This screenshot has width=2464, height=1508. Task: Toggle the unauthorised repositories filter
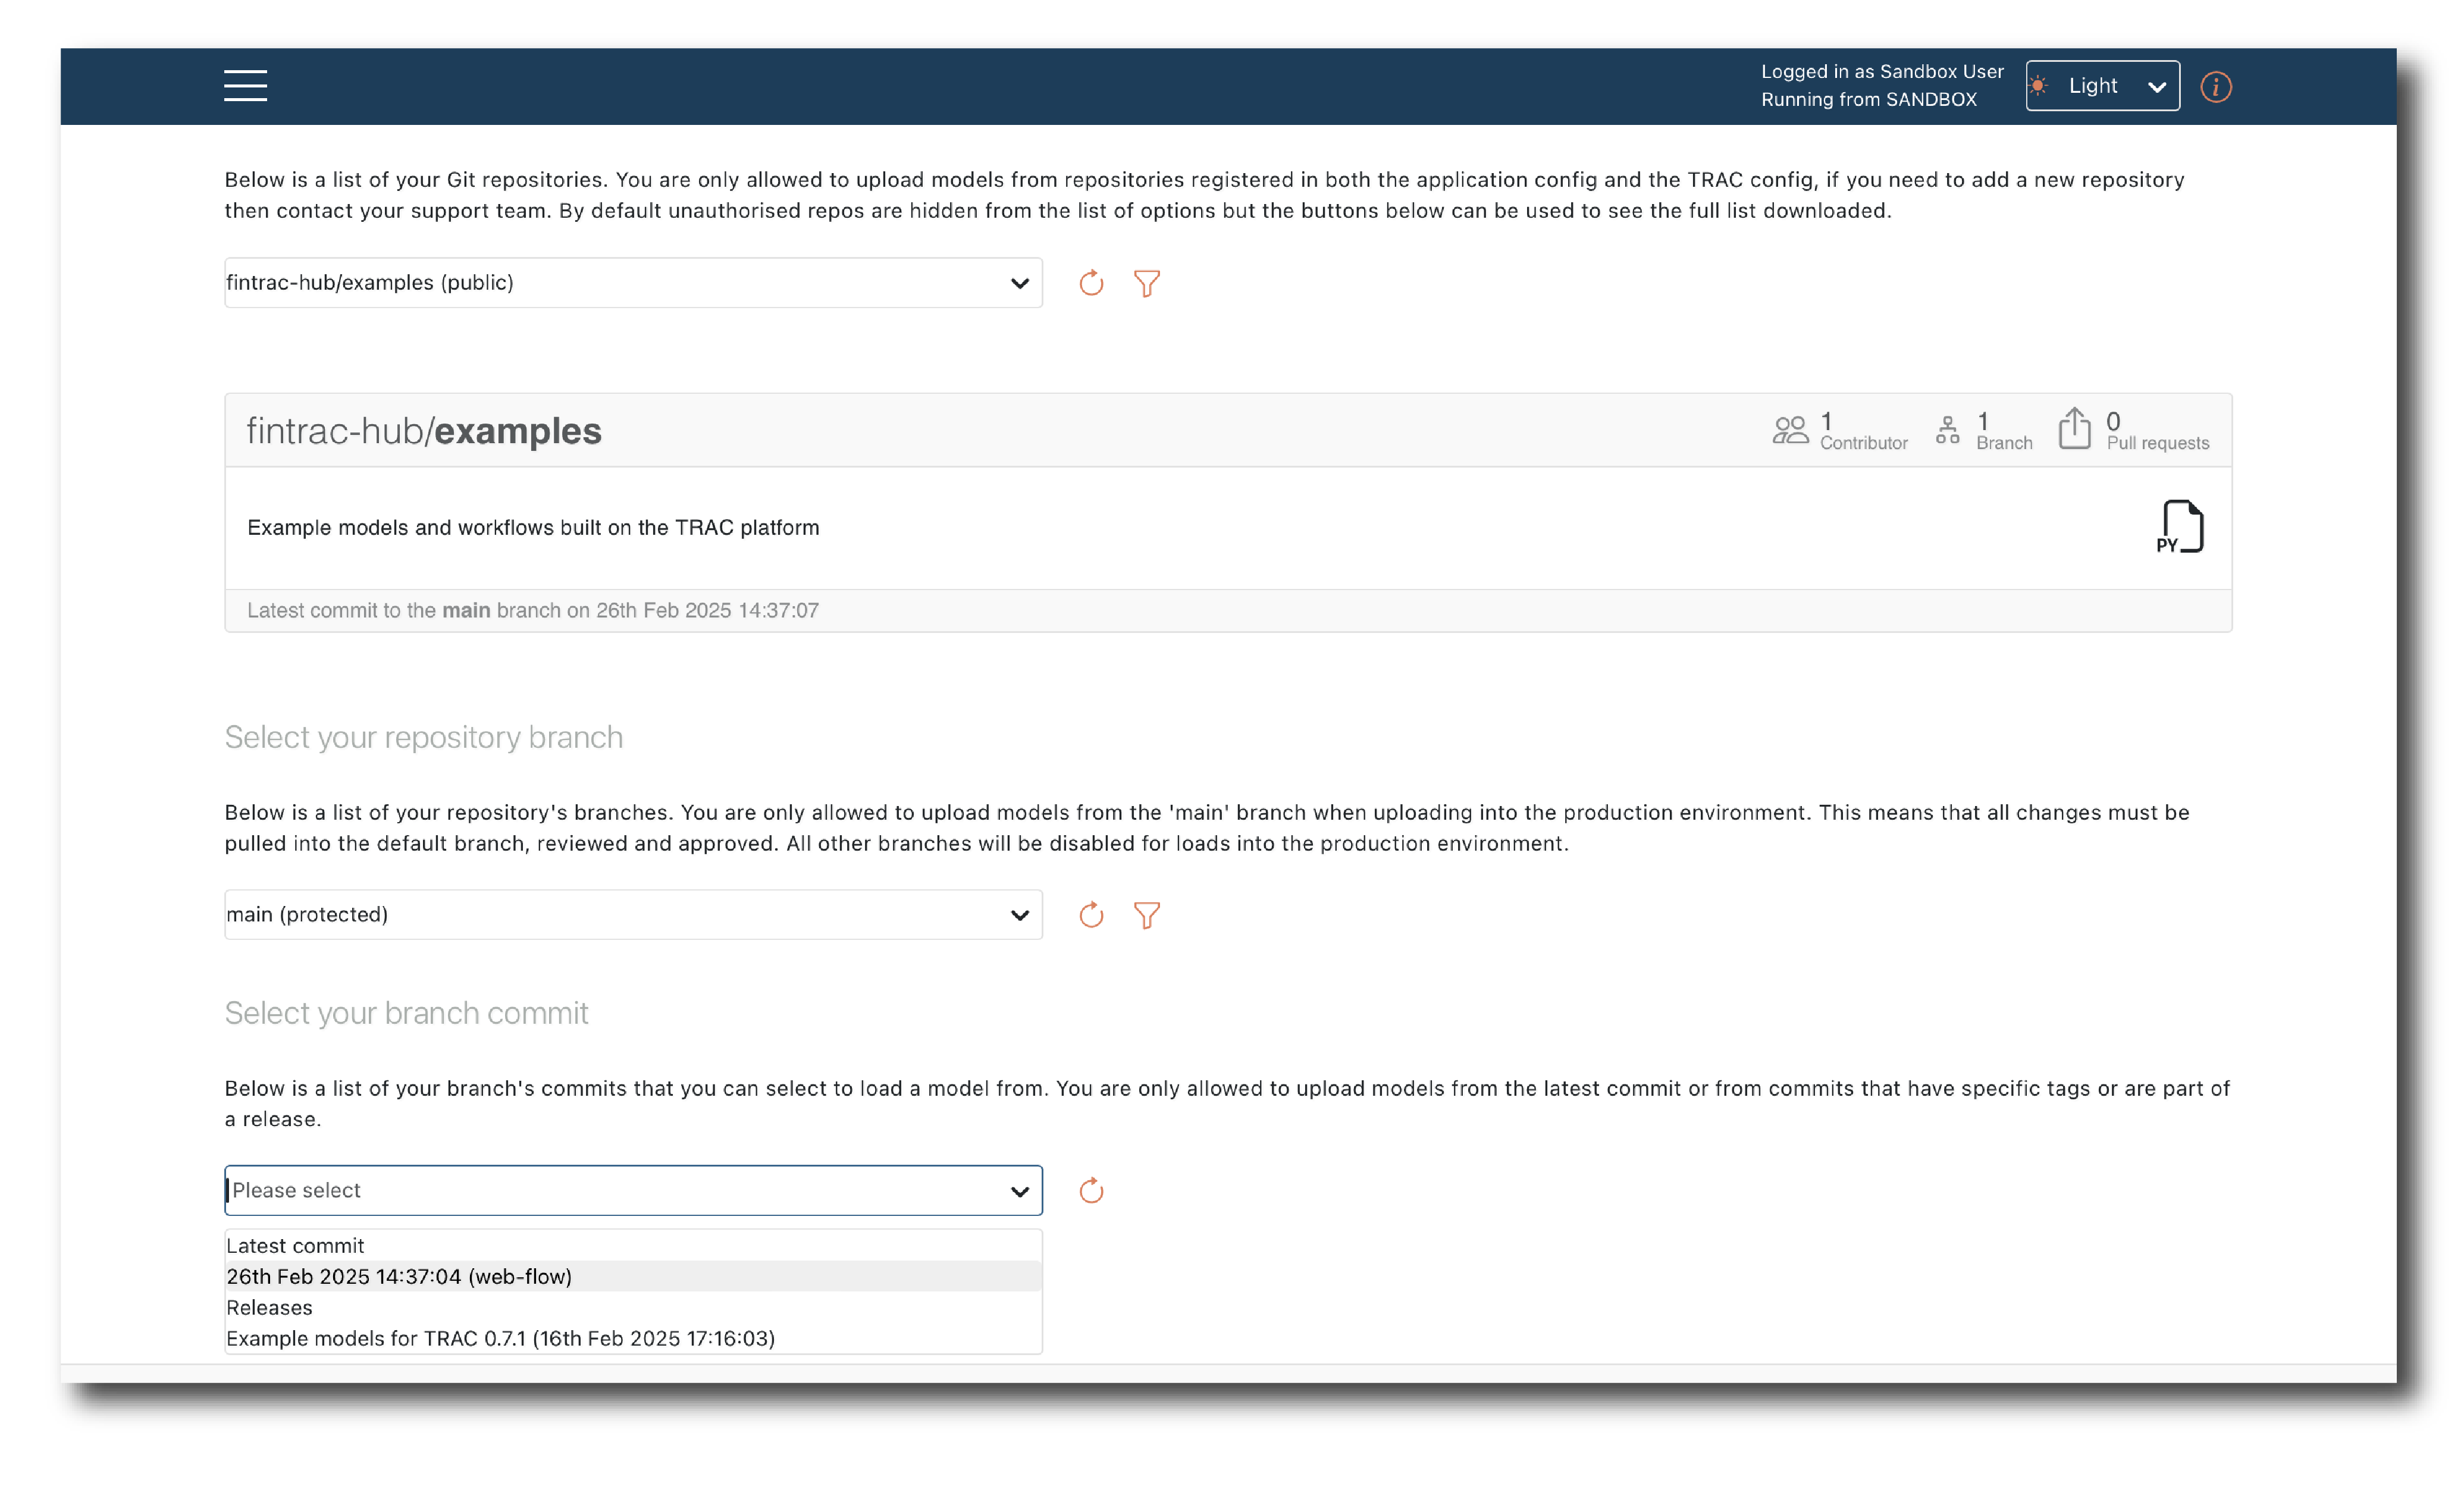[x=1146, y=283]
